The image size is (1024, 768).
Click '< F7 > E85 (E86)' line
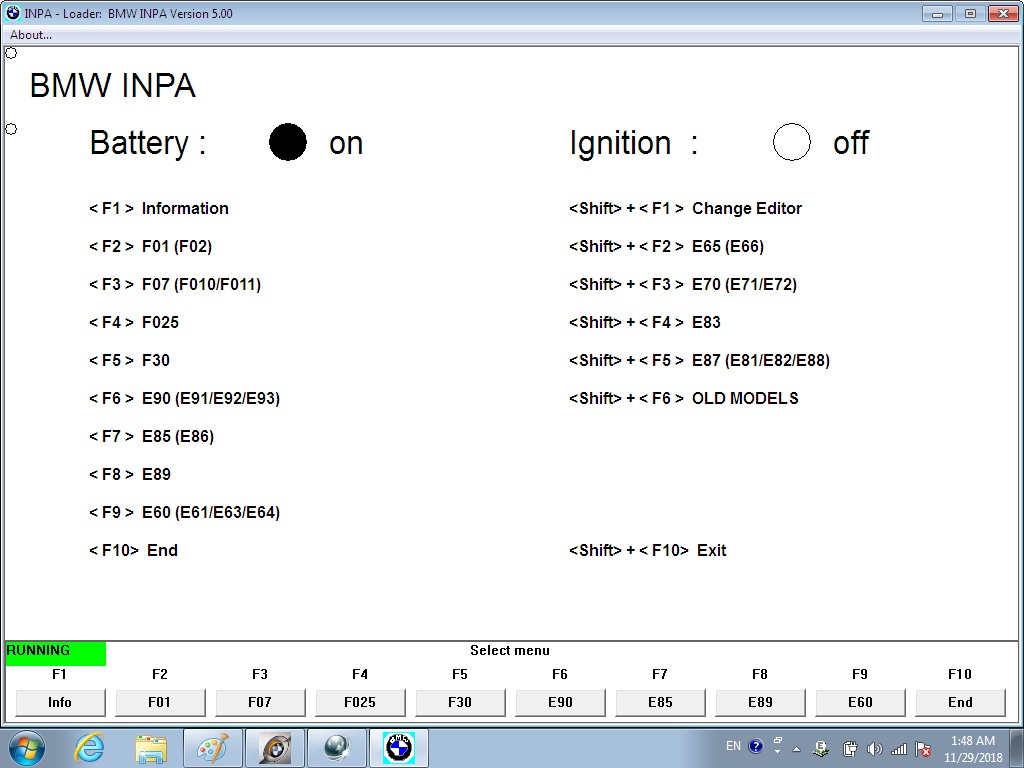pos(152,436)
